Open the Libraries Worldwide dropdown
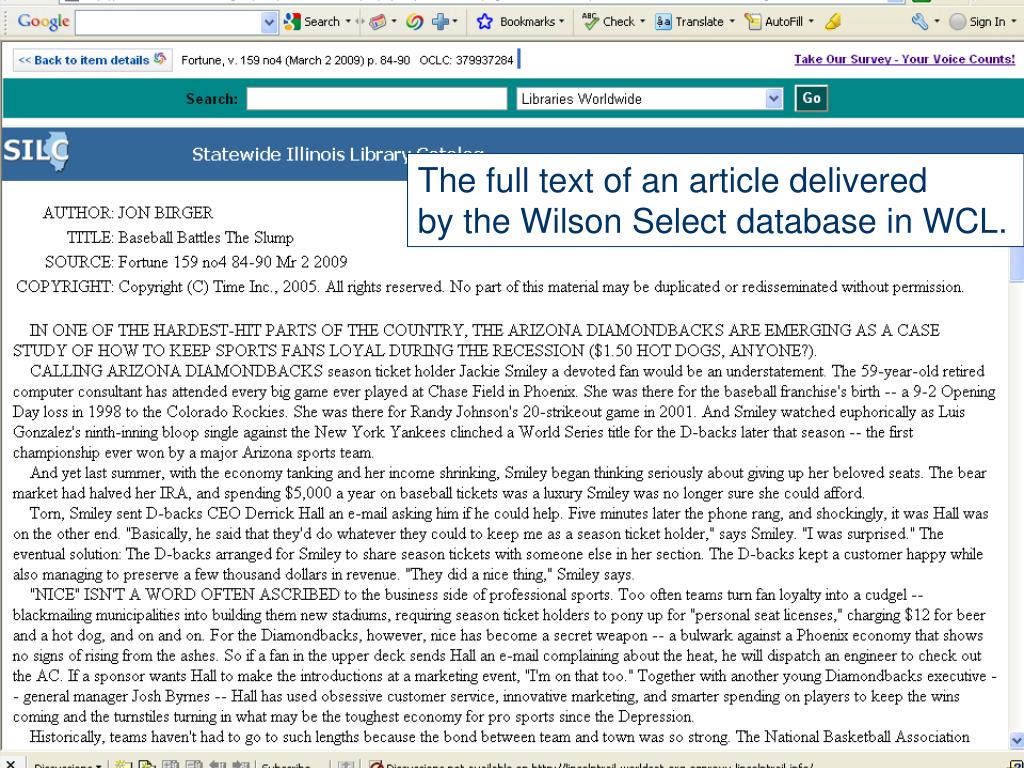Viewport: 1024px width, 768px height. pos(650,99)
